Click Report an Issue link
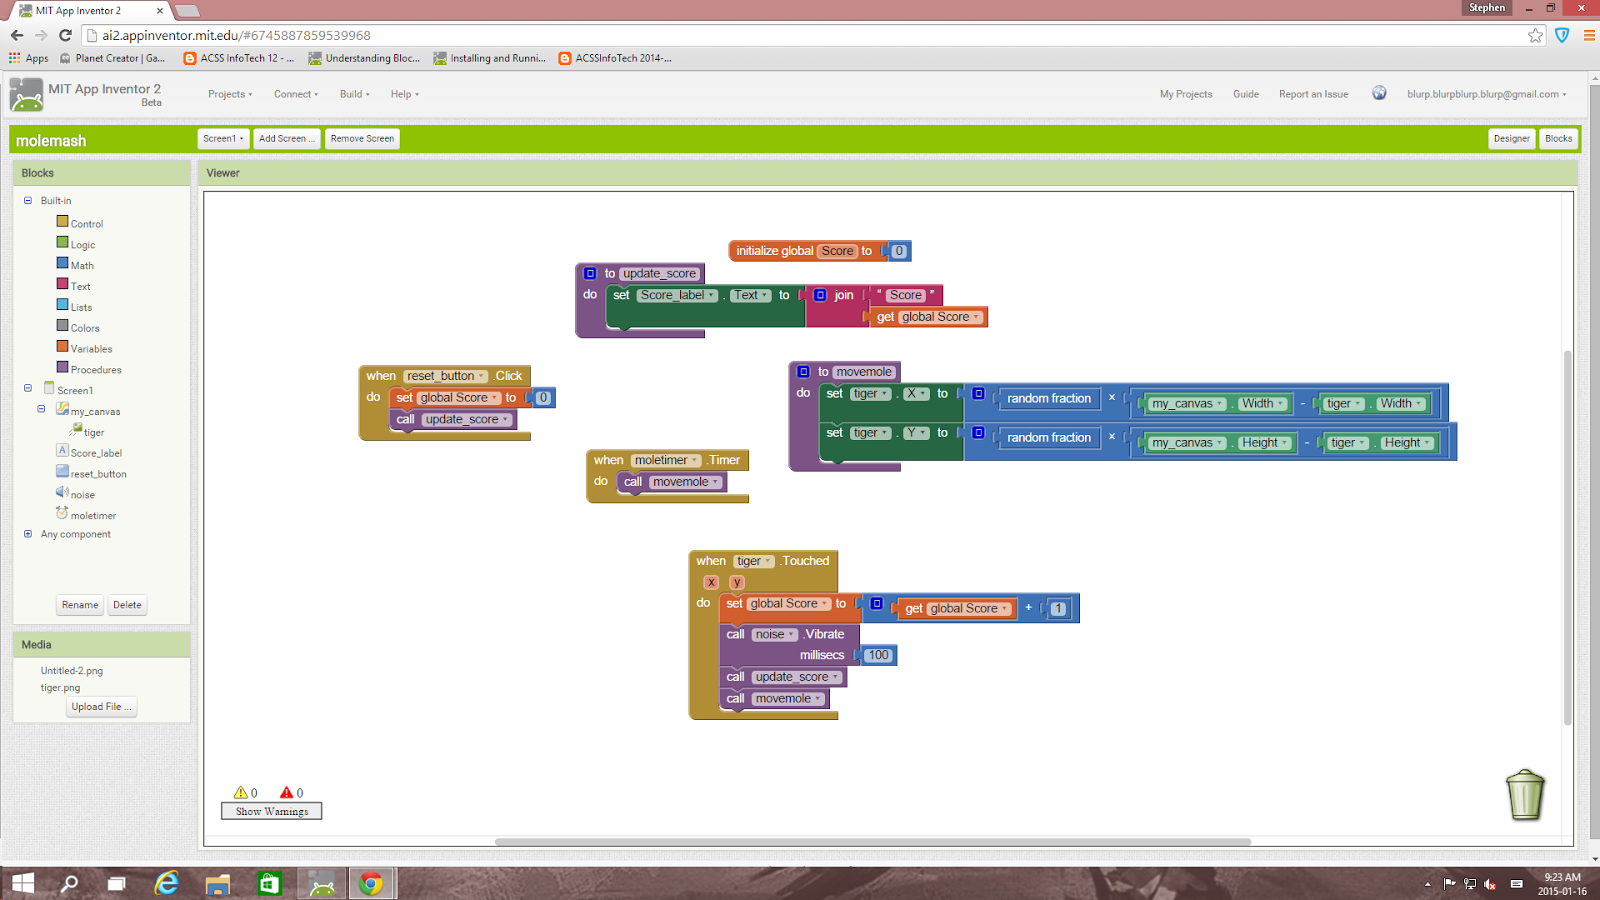Viewport: 1600px width, 900px height. pyautogui.click(x=1313, y=94)
